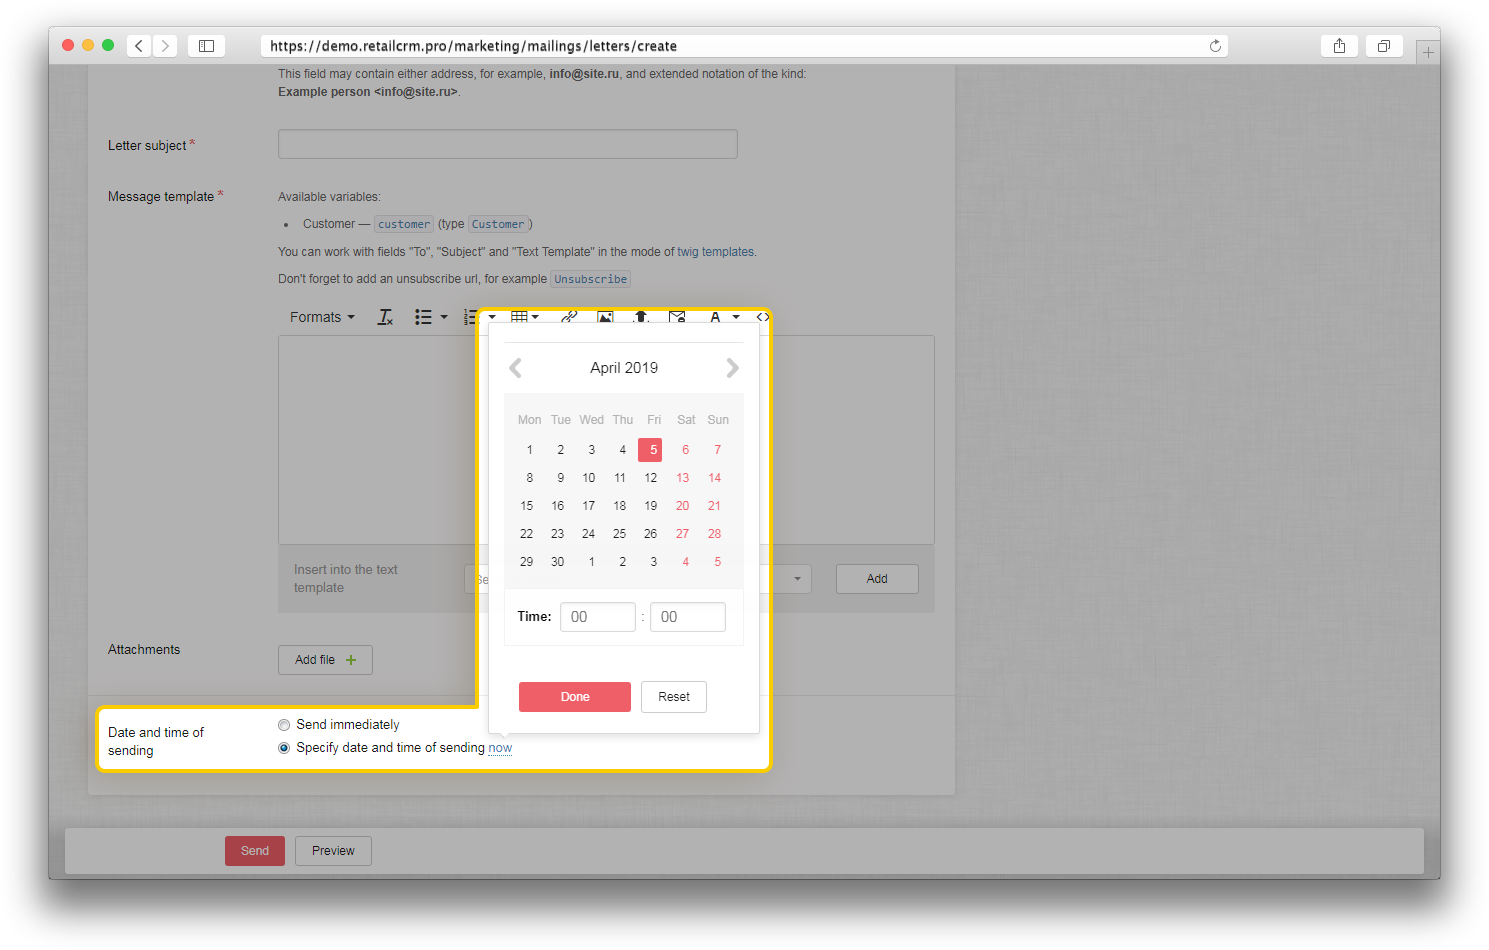Click the Preview button
The height and width of the screenshot is (950, 1489).
333,851
